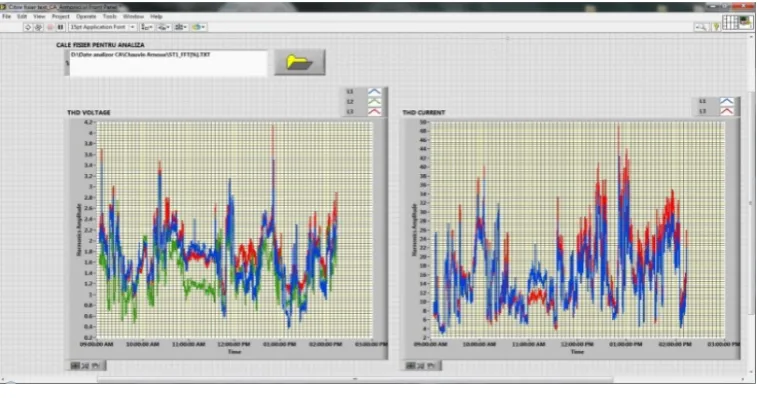The height and width of the screenshot is (398, 757).
Task: Click the VI icon in the corner
Action: click(746, 22)
